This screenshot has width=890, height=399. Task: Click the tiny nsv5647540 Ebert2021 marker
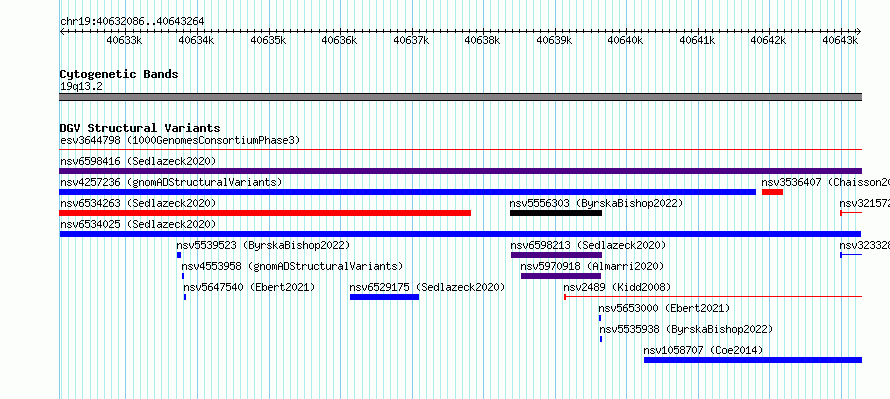coord(185,297)
